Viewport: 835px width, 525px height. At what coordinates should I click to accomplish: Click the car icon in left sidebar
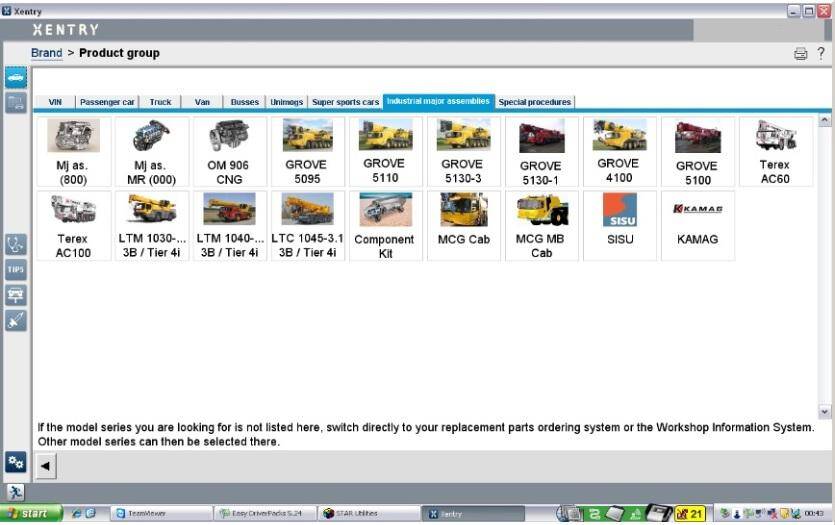[16, 77]
